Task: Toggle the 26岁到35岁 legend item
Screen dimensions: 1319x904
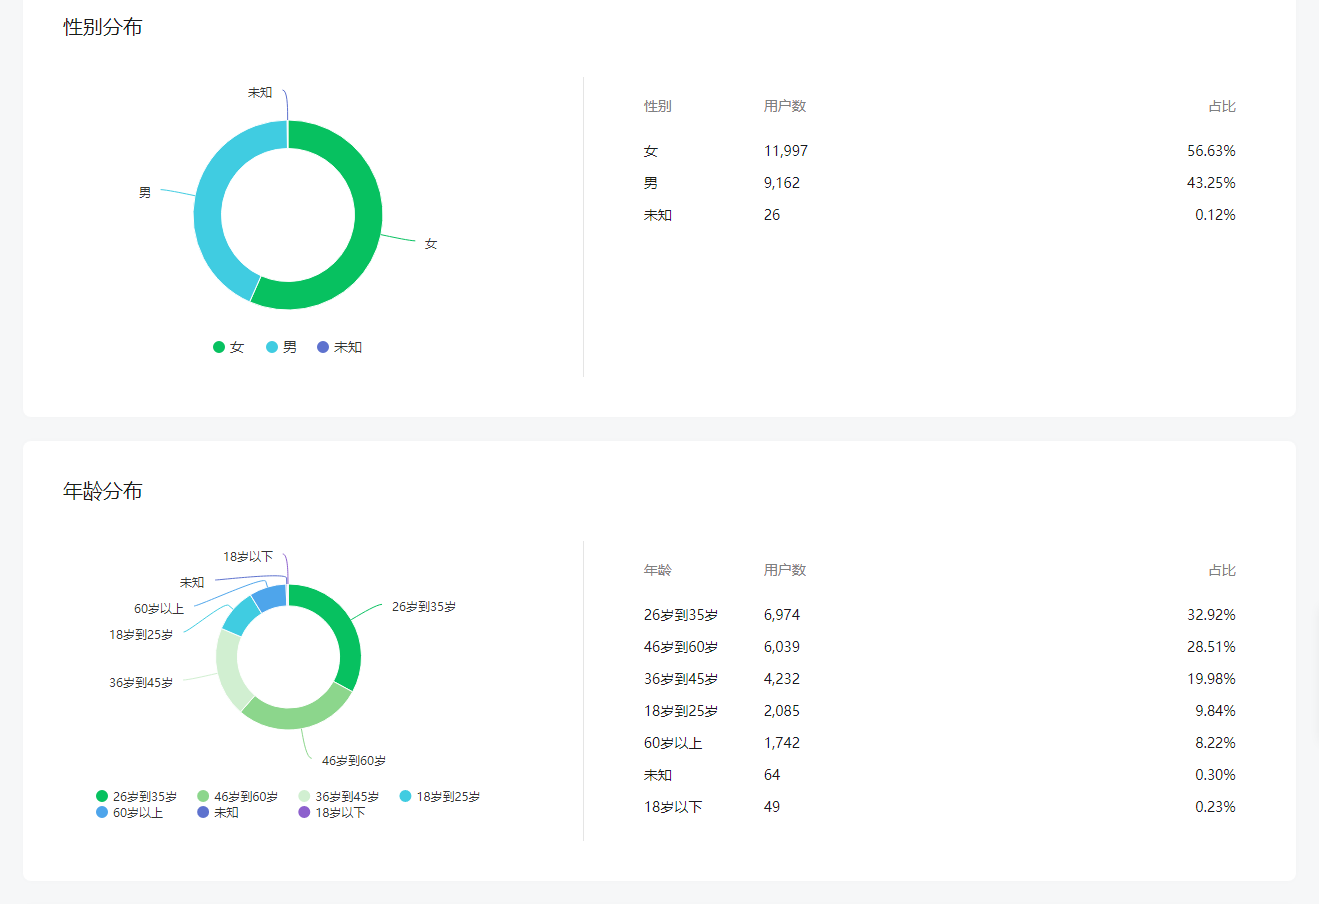Action: [136, 797]
